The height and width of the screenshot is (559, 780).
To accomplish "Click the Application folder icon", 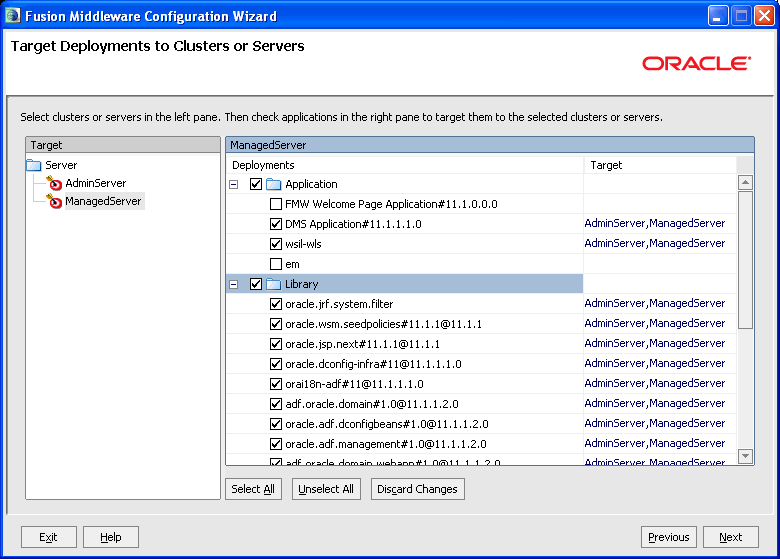I will (274, 185).
